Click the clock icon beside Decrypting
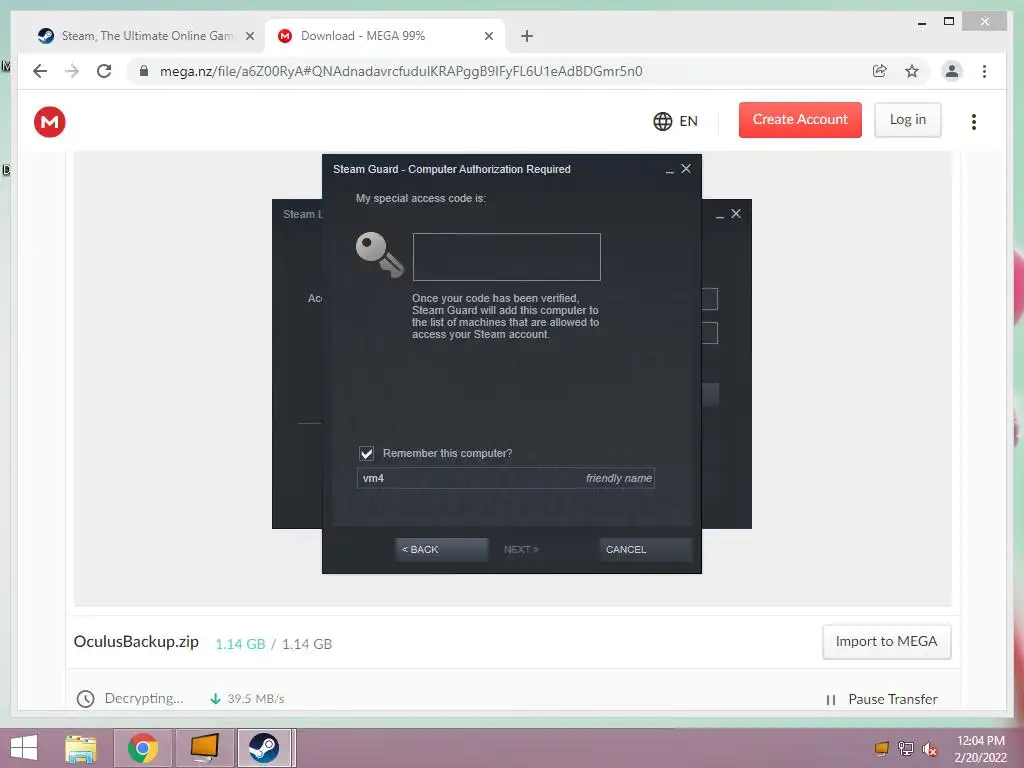Screen dimensions: 1024x768 86,699
